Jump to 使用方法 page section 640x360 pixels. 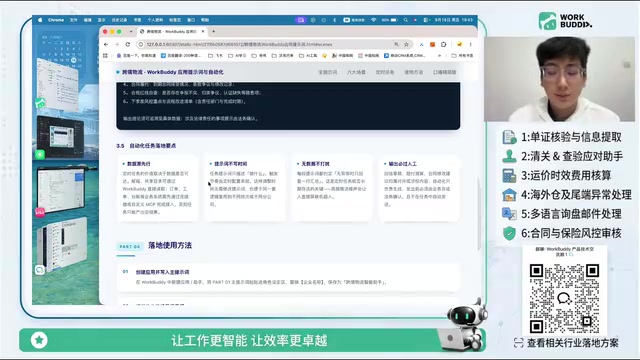pyautogui.click(x=413, y=72)
